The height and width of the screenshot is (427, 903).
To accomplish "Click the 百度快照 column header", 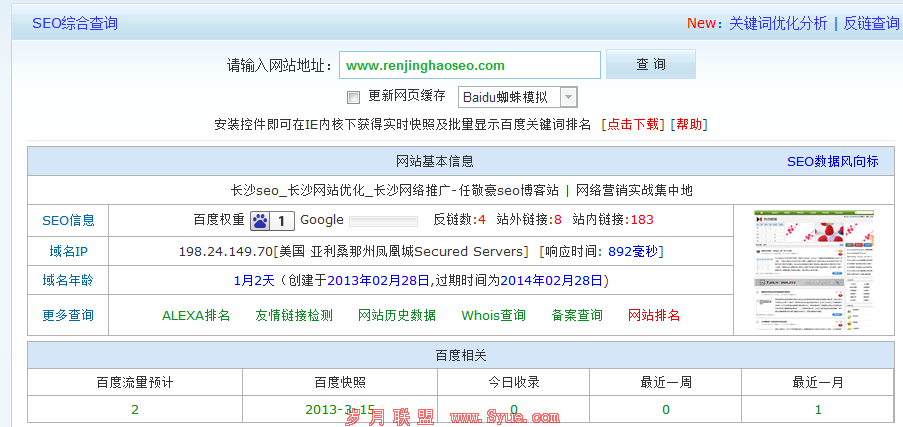I will pyautogui.click(x=340, y=383).
